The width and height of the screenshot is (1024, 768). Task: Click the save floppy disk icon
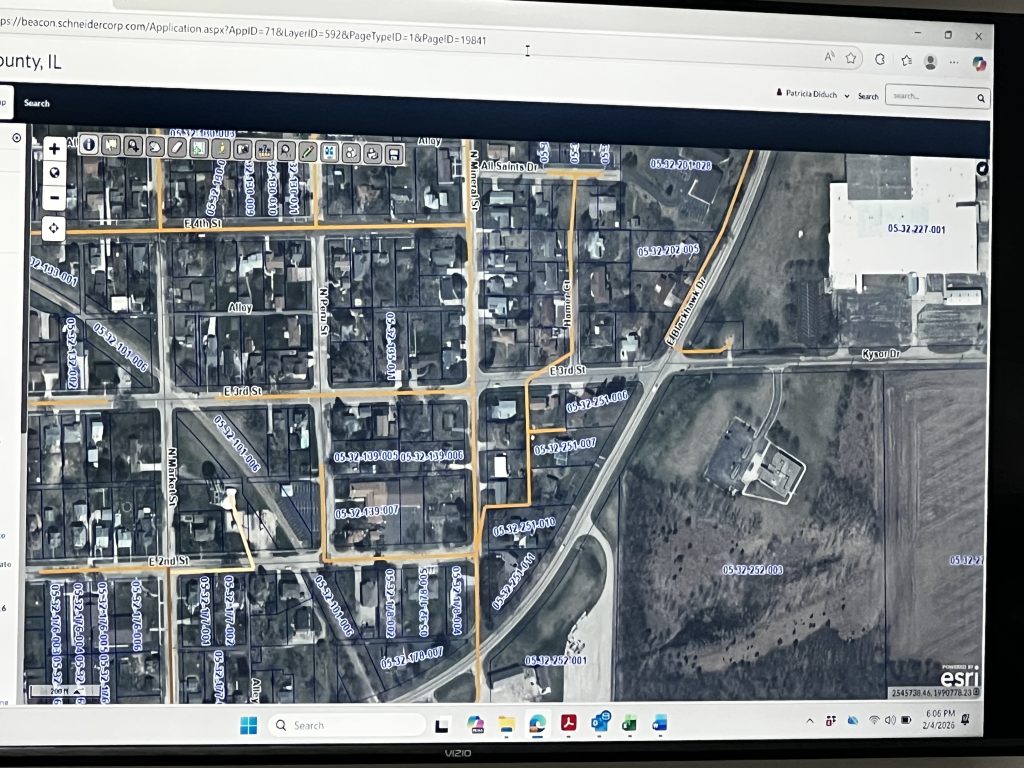(394, 153)
